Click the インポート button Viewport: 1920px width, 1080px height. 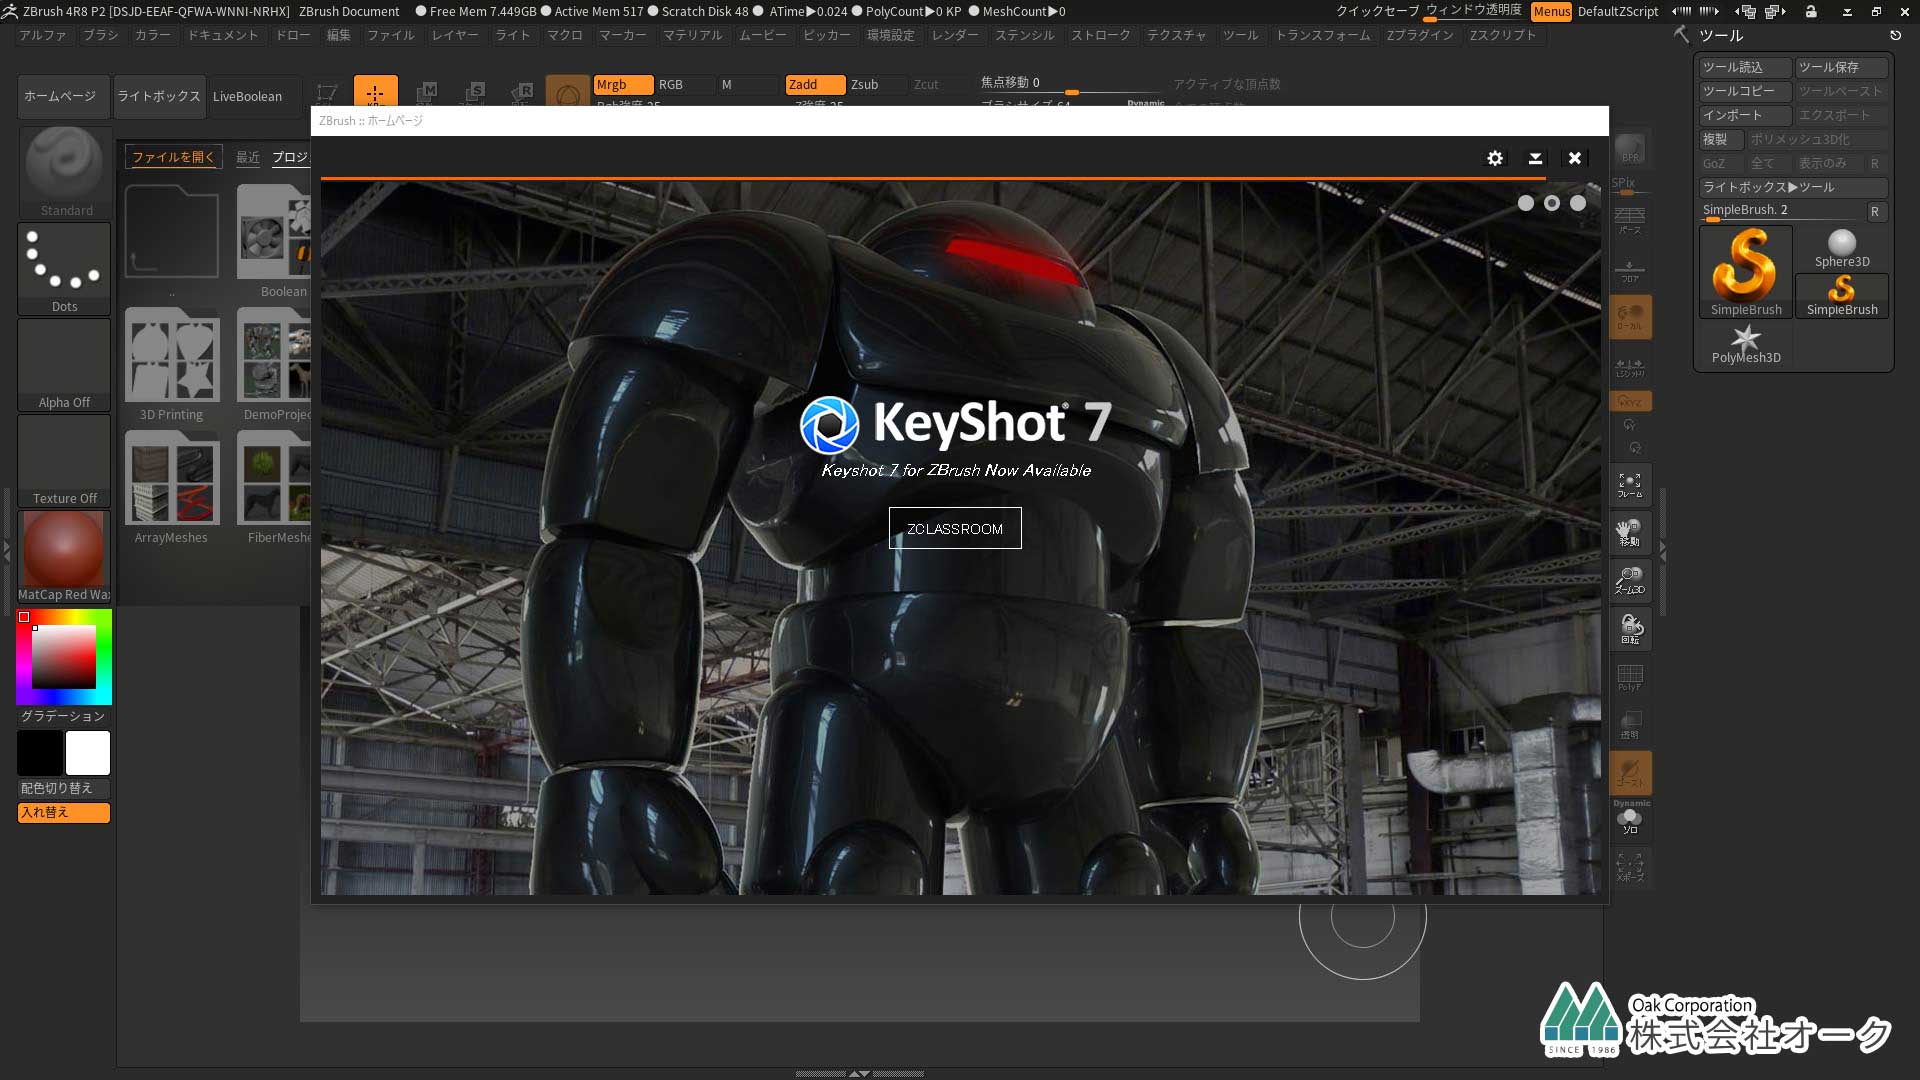(1745, 115)
